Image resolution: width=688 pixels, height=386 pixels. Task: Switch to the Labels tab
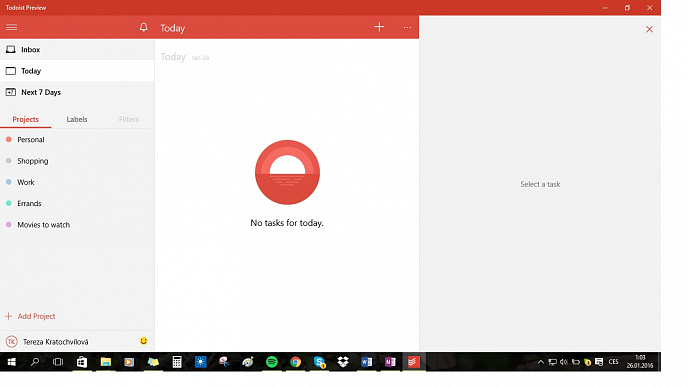tap(77, 119)
